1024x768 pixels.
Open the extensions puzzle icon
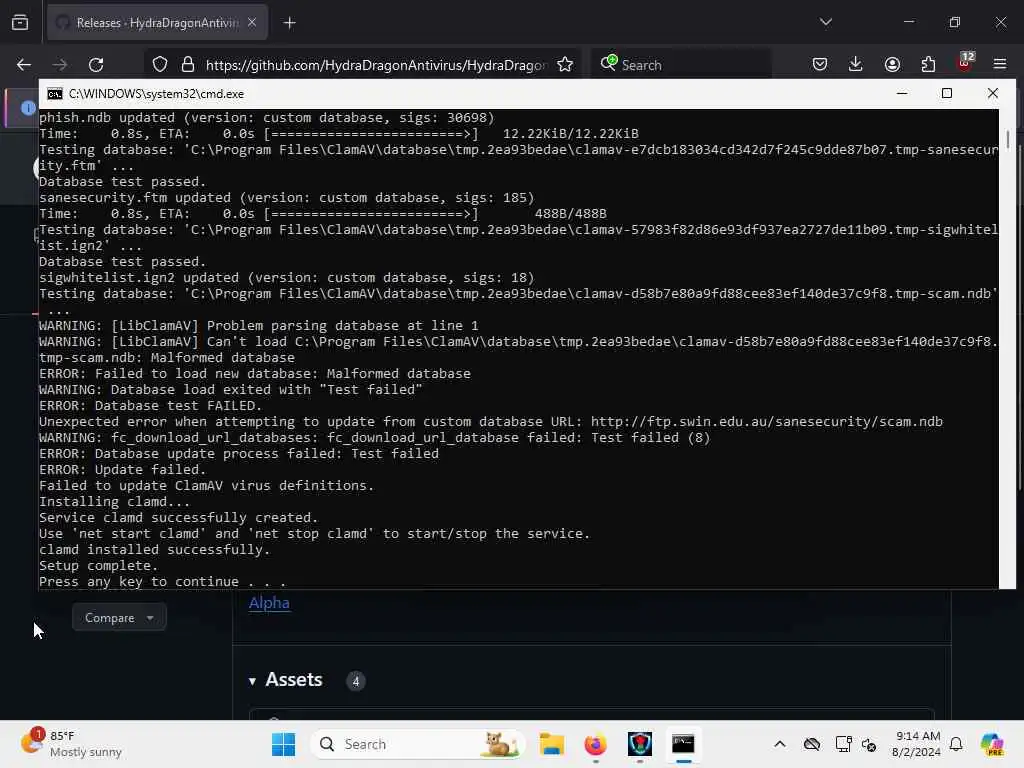click(928, 64)
